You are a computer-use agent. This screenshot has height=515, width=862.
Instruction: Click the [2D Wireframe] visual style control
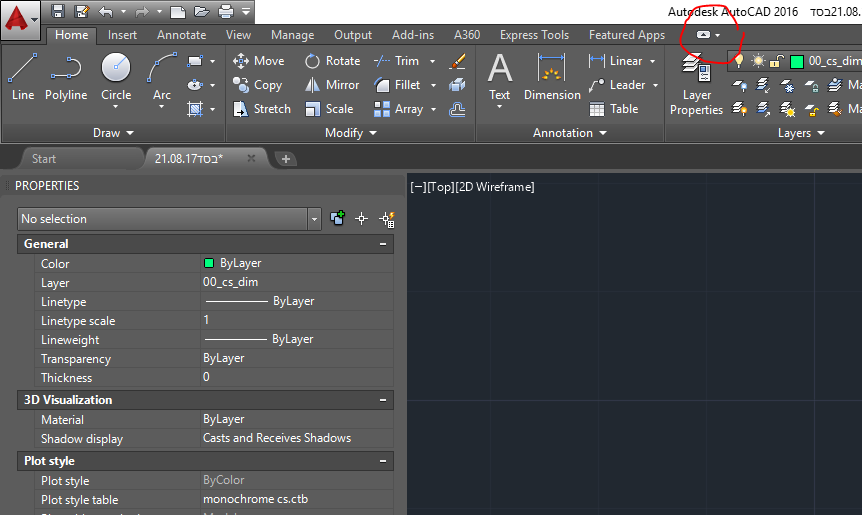(495, 187)
